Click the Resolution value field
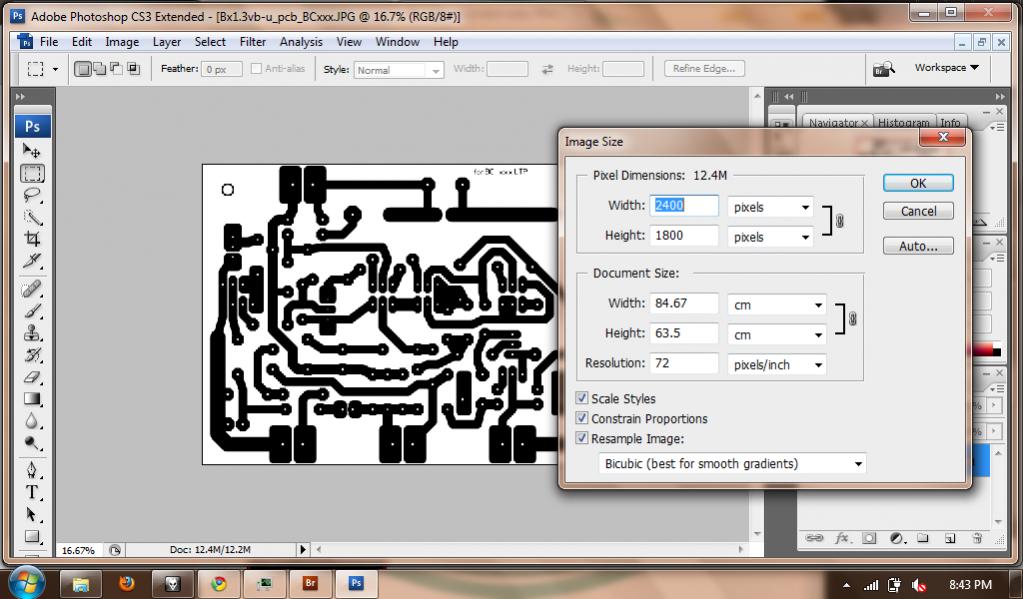 pyautogui.click(x=684, y=363)
